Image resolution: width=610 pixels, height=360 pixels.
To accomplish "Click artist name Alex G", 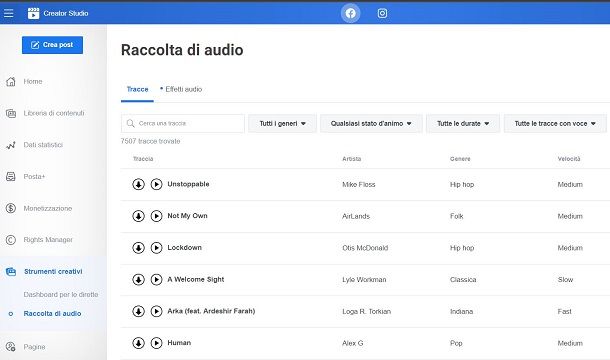I will pos(352,343).
